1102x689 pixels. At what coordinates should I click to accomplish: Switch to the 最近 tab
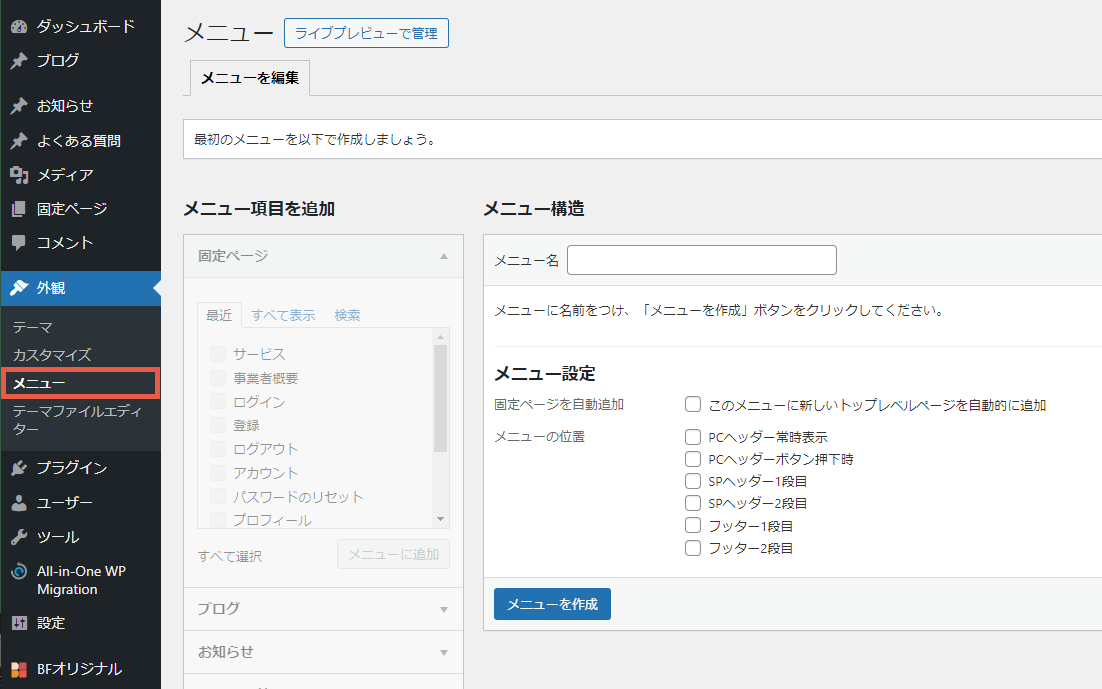tap(219, 315)
